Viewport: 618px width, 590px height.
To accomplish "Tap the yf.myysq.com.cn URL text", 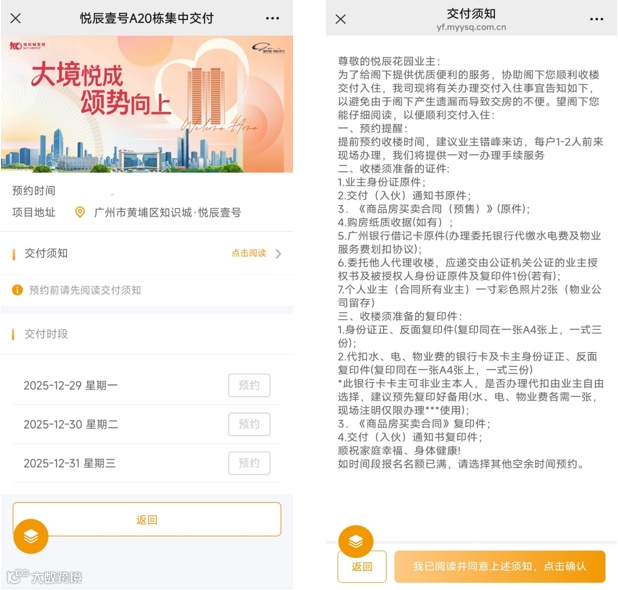I will pos(471,27).
